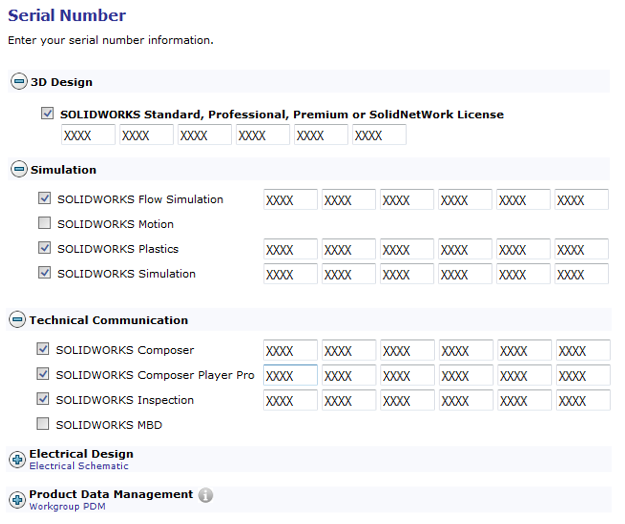
Task: Click the Electrical Design heading text
Action: point(81,454)
